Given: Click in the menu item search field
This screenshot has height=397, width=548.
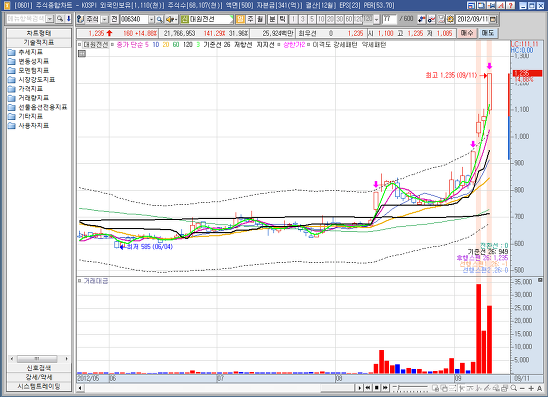Looking at the screenshot, I should [27, 19].
